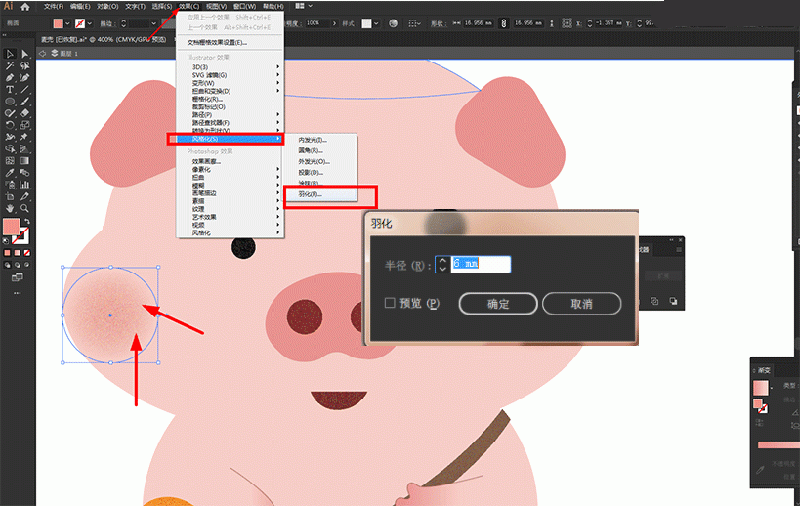Select 内发光 inner glow effect
800x506 pixels.
(x=312, y=139)
